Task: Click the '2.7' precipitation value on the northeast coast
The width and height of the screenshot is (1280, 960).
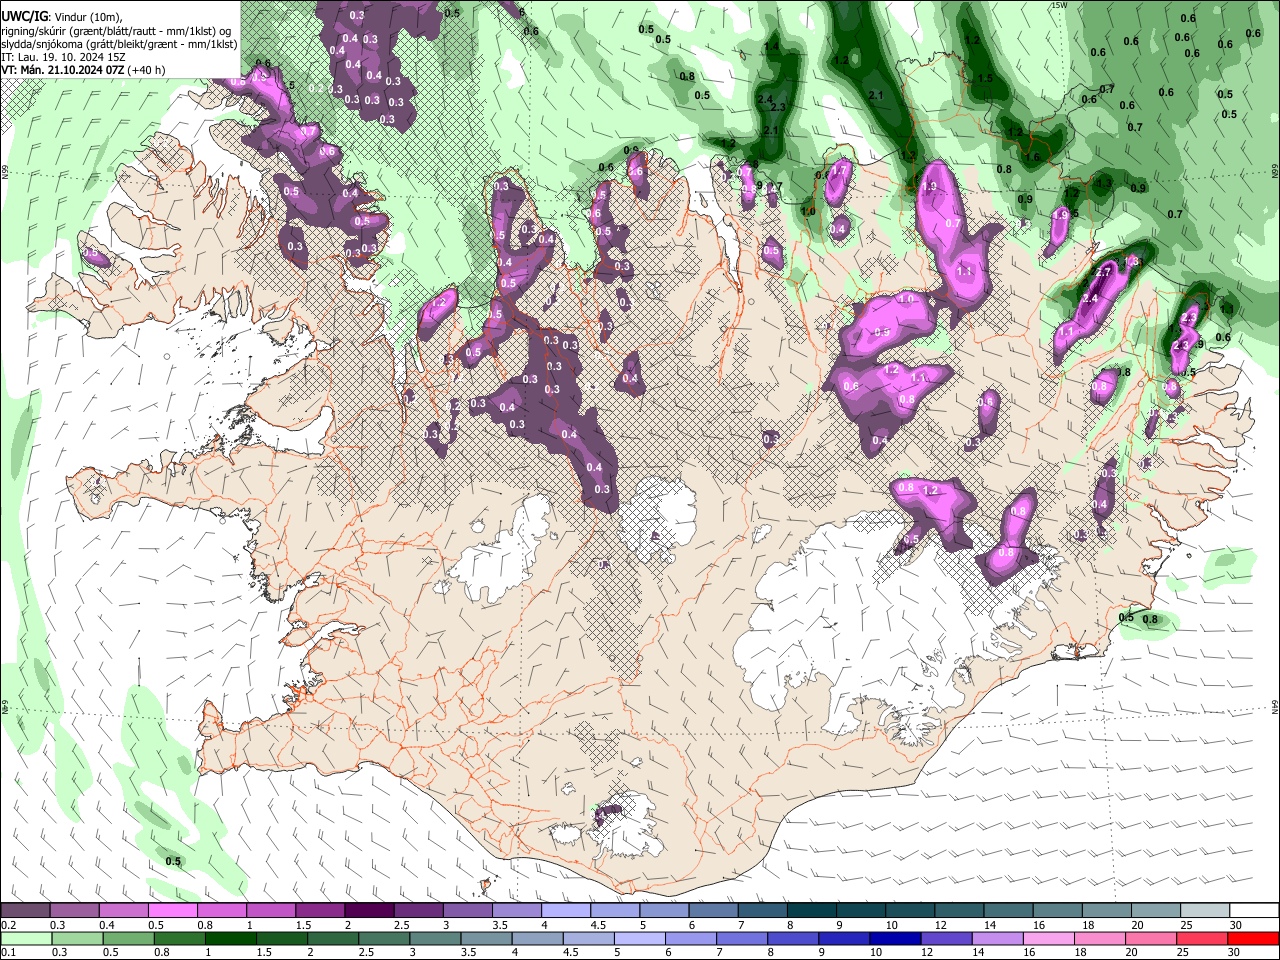Action: coord(1104,272)
